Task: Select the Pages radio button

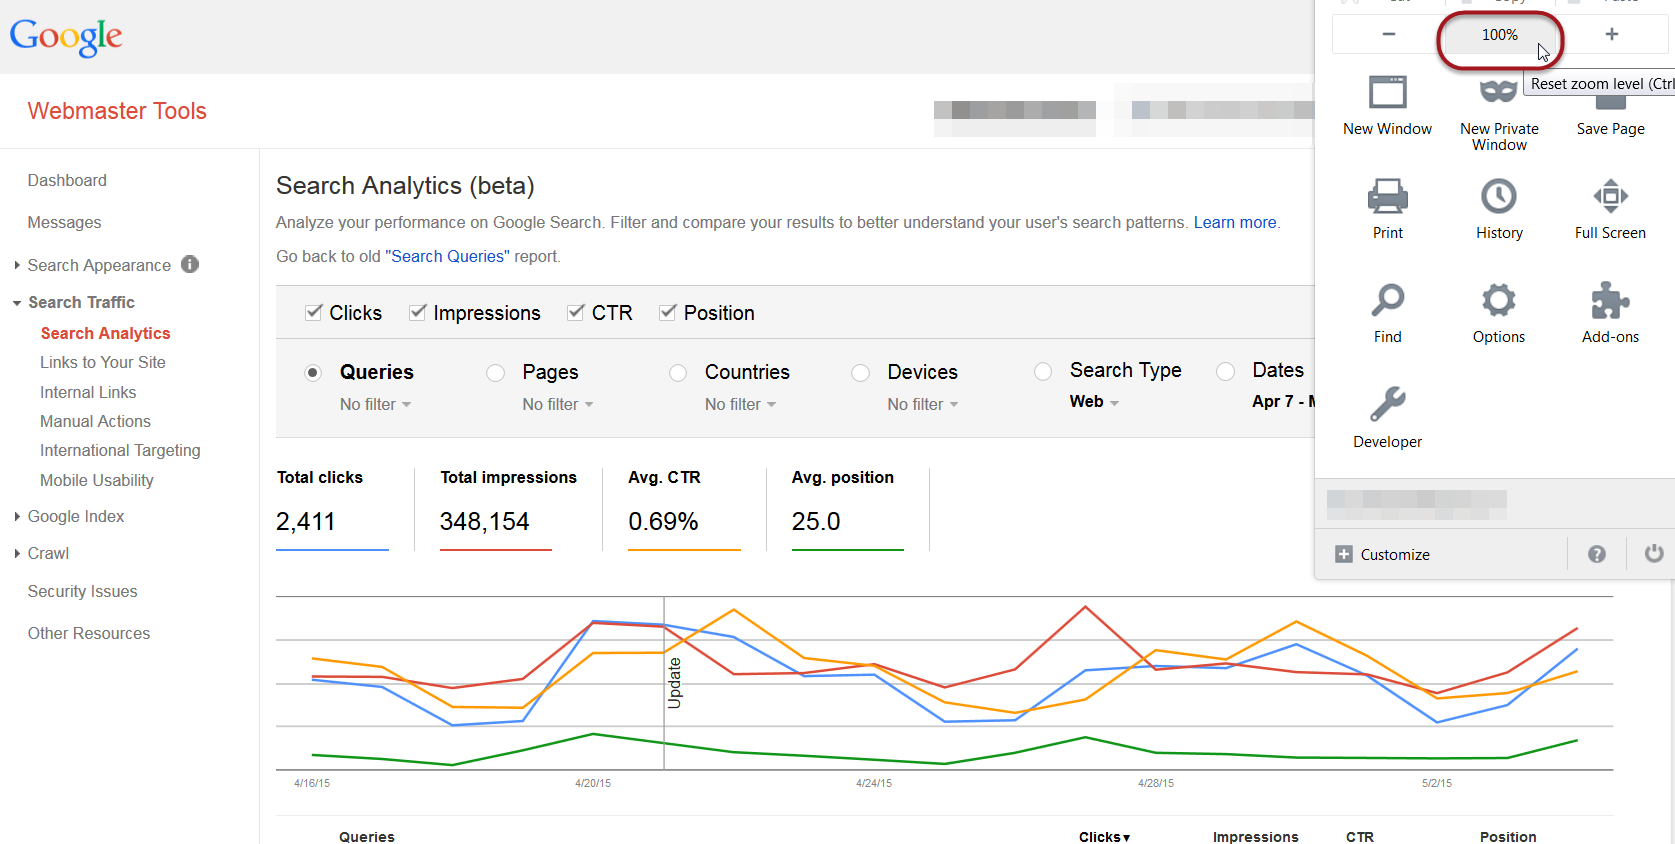Action: pos(495,373)
